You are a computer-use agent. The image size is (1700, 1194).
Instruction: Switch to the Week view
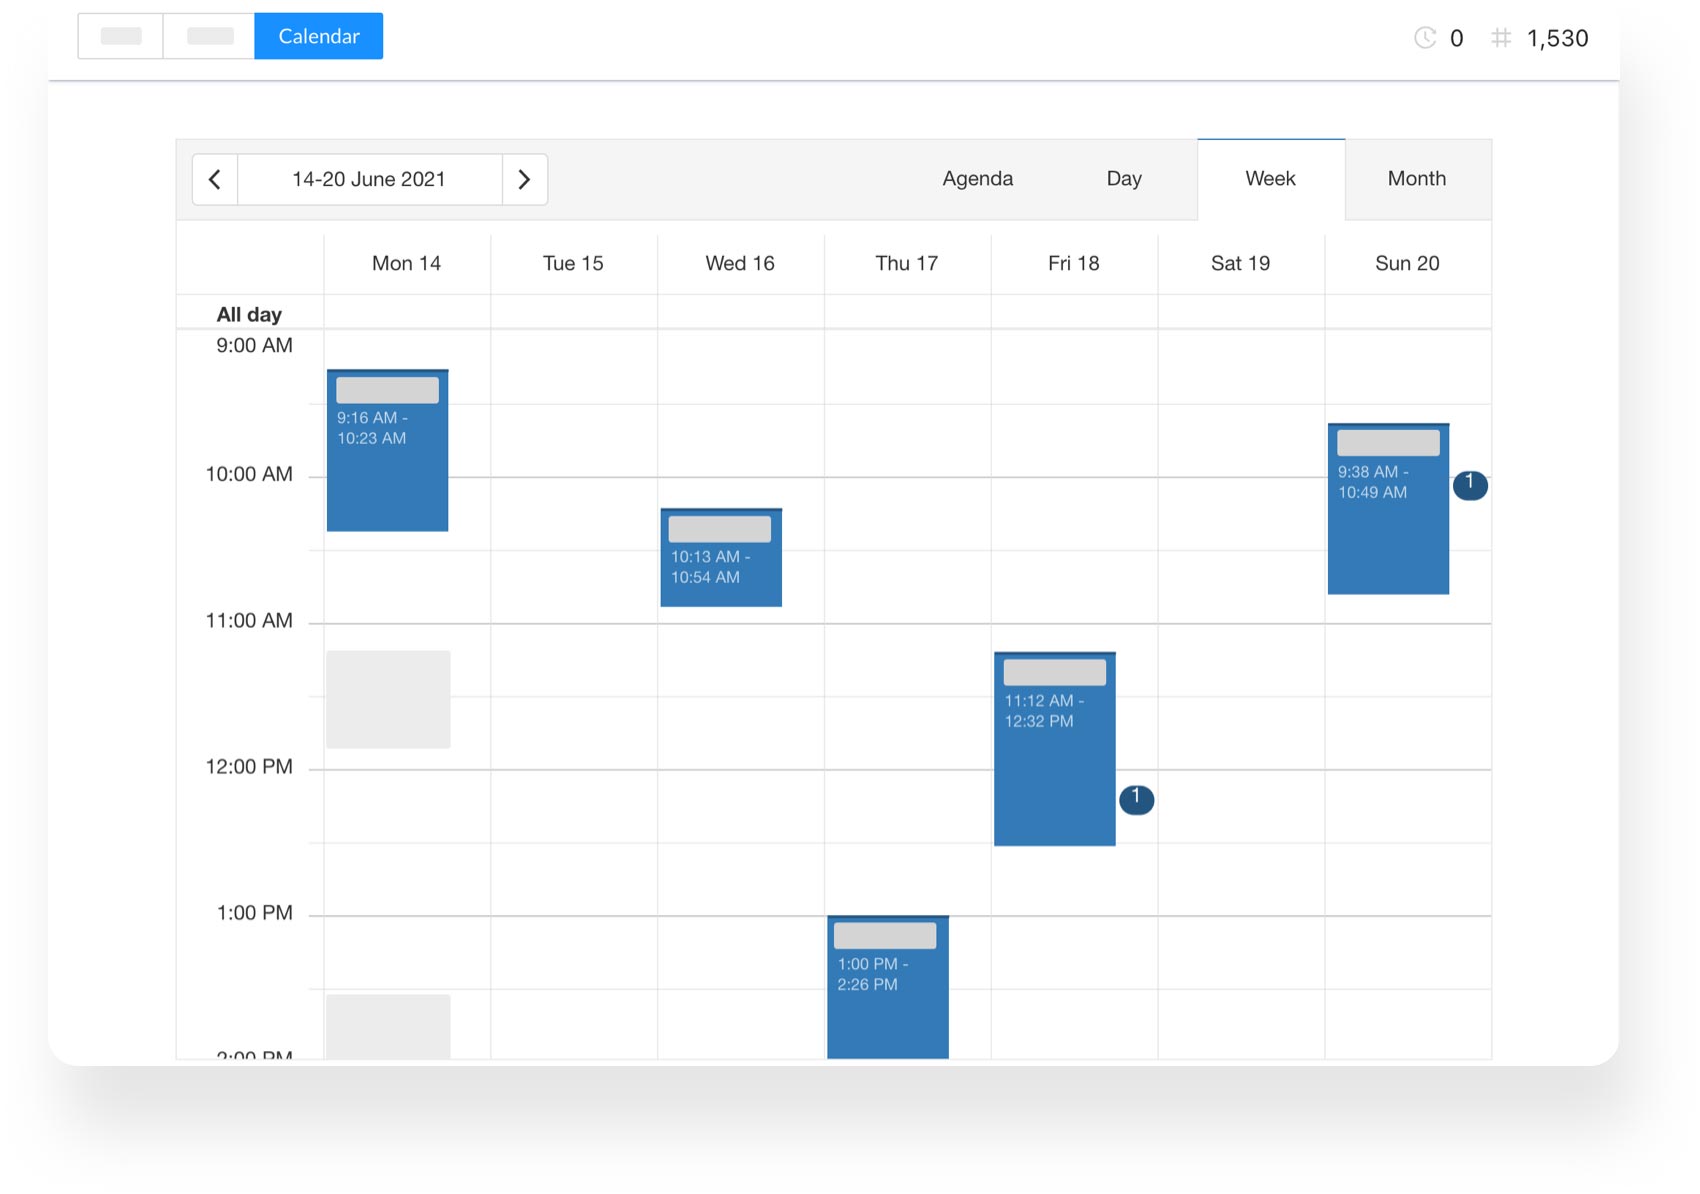[1270, 179]
